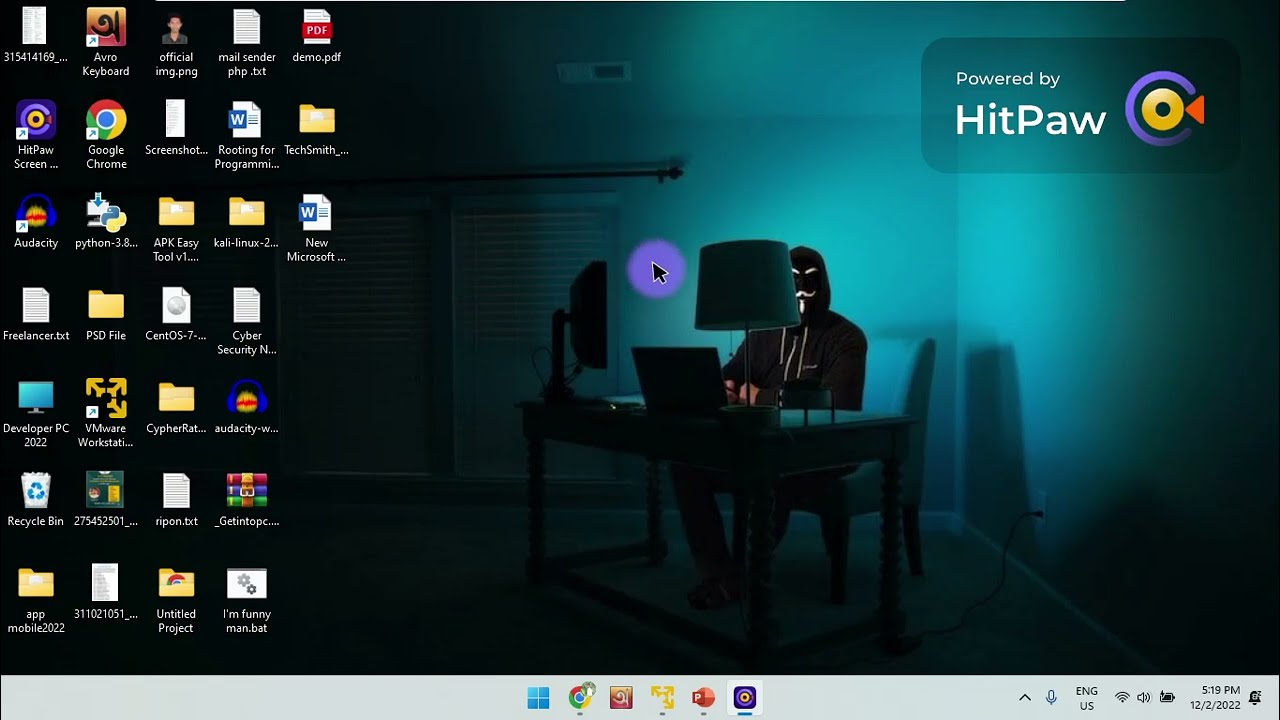Open TechSmith folder on desktop
Screen dimensions: 1280x720
[x=316, y=129]
